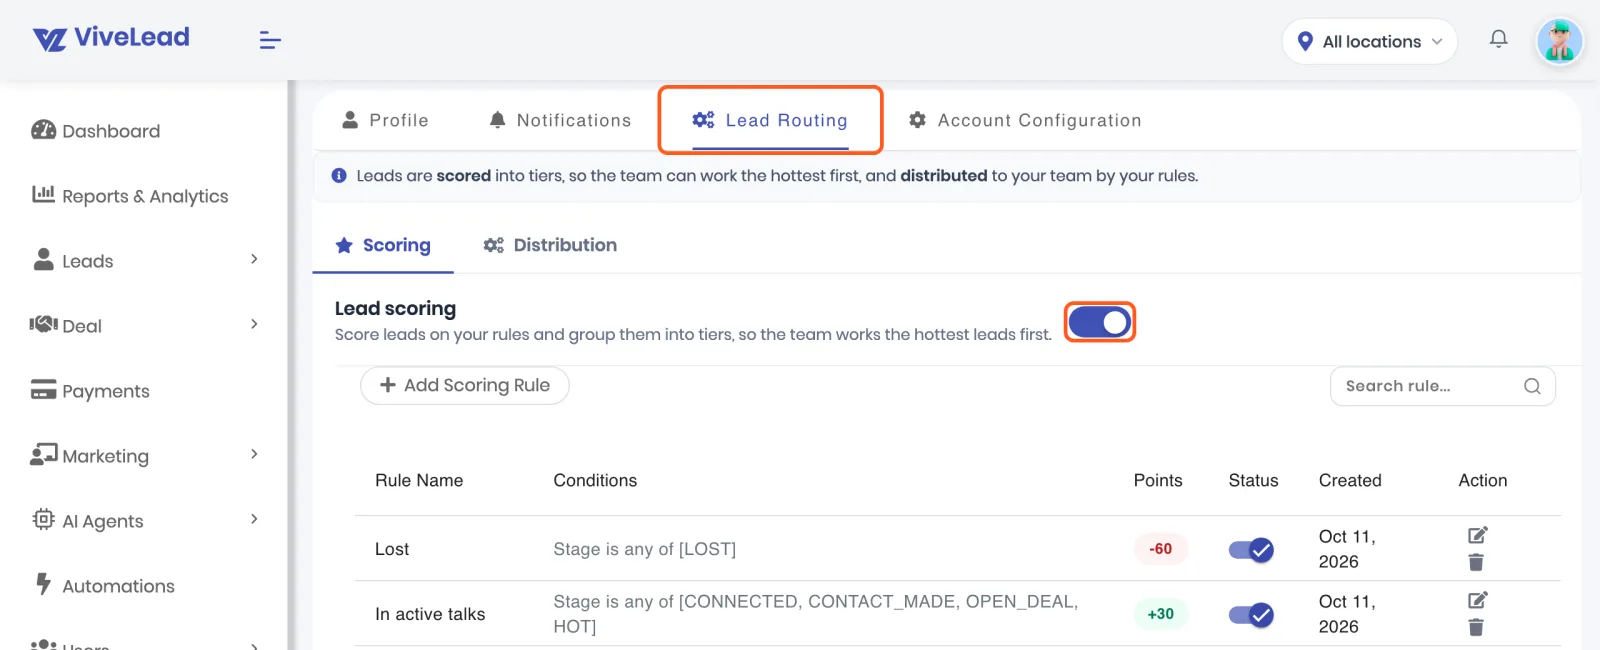
Task: Expand the Leads submenu chevron
Action: [x=254, y=259]
